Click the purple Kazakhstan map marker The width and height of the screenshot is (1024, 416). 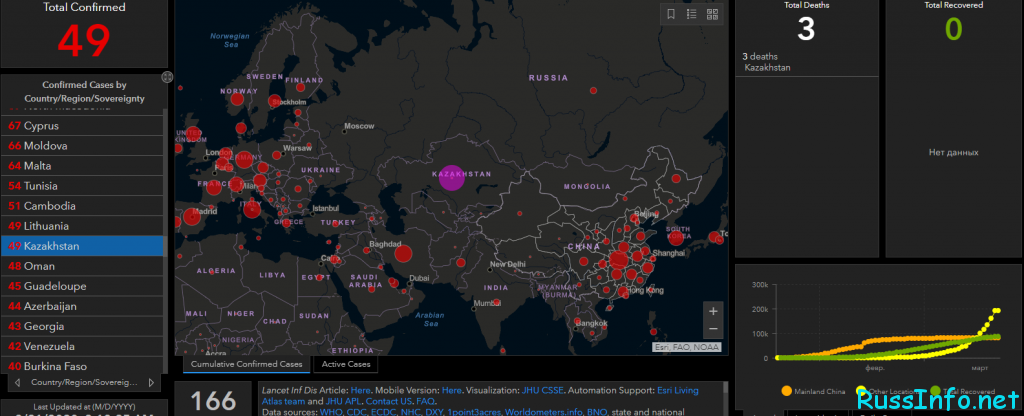pos(452,177)
